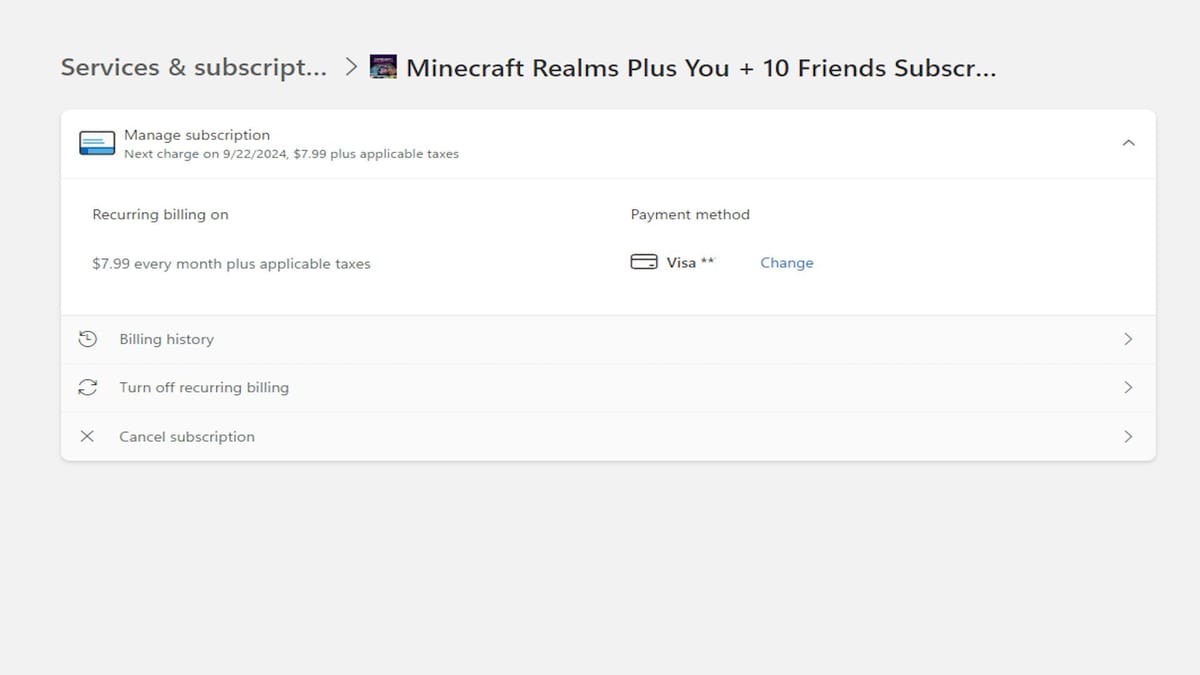Viewport: 1200px width, 675px height.
Task: Click the breadcrumb separator arrow
Action: [351, 68]
